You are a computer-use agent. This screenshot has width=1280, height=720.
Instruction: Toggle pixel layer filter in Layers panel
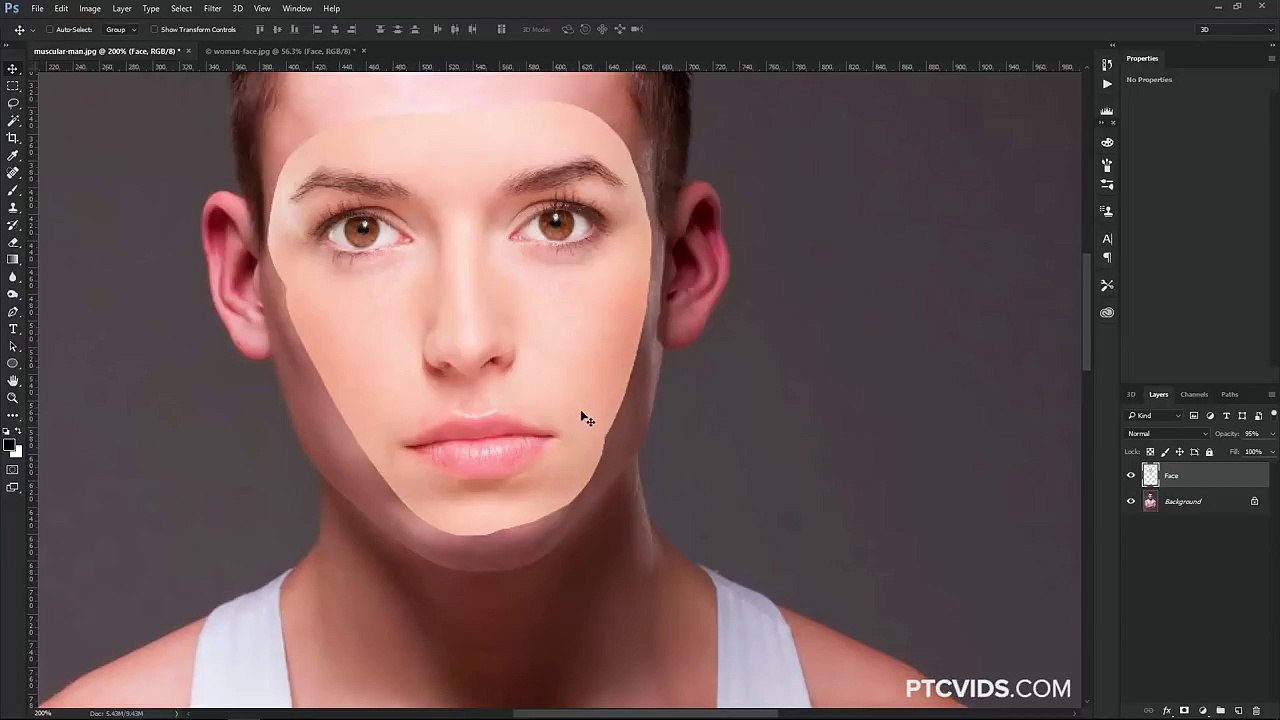(x=1194, y=416)
